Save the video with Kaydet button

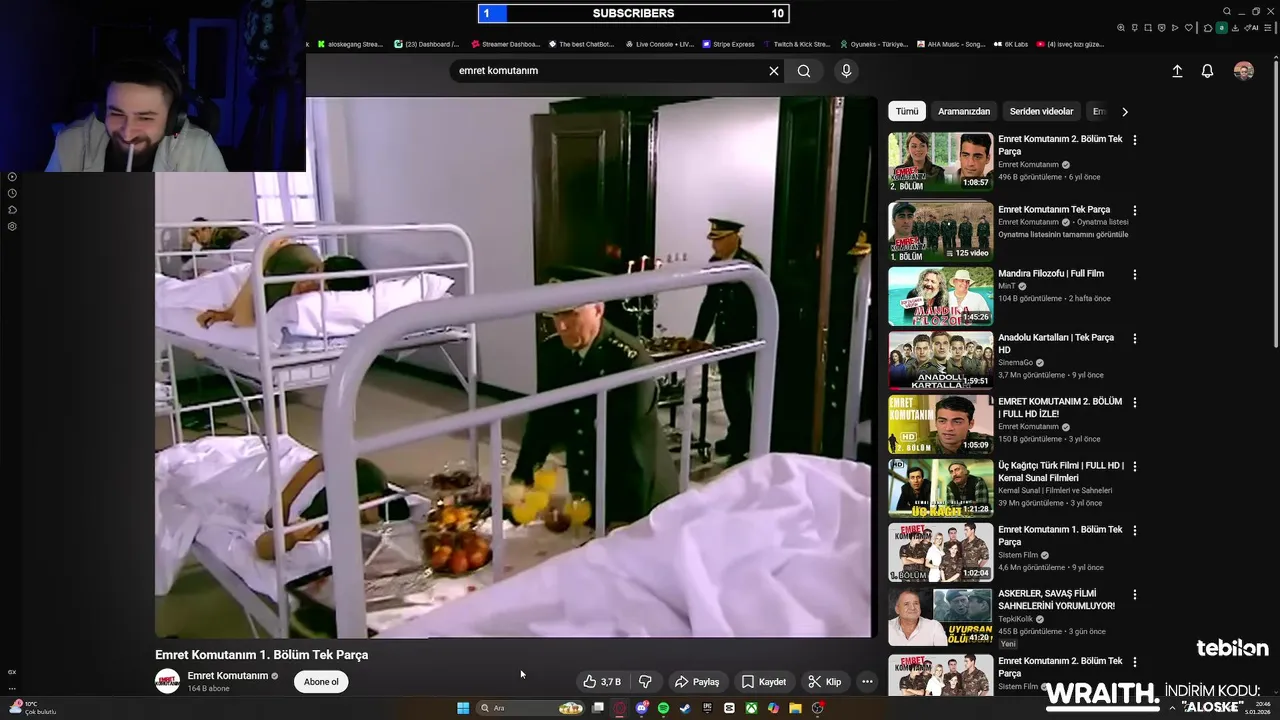(x=763, y=682)
